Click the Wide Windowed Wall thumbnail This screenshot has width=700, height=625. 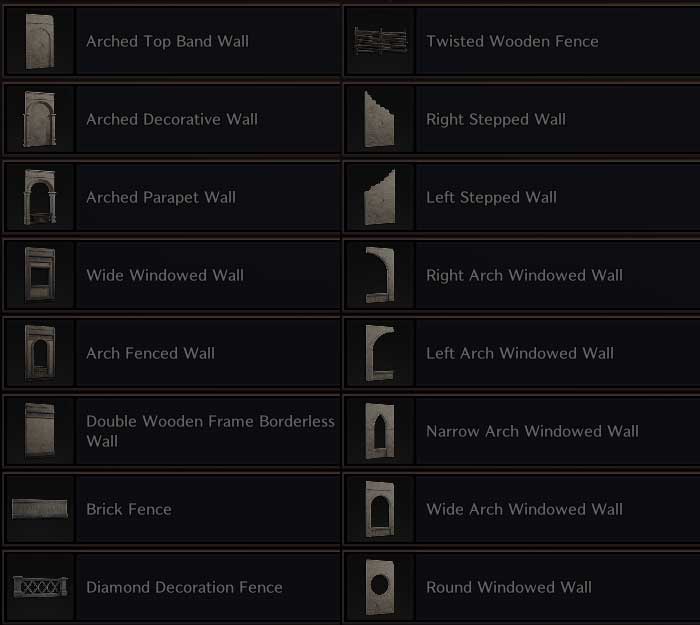[39, 275]
